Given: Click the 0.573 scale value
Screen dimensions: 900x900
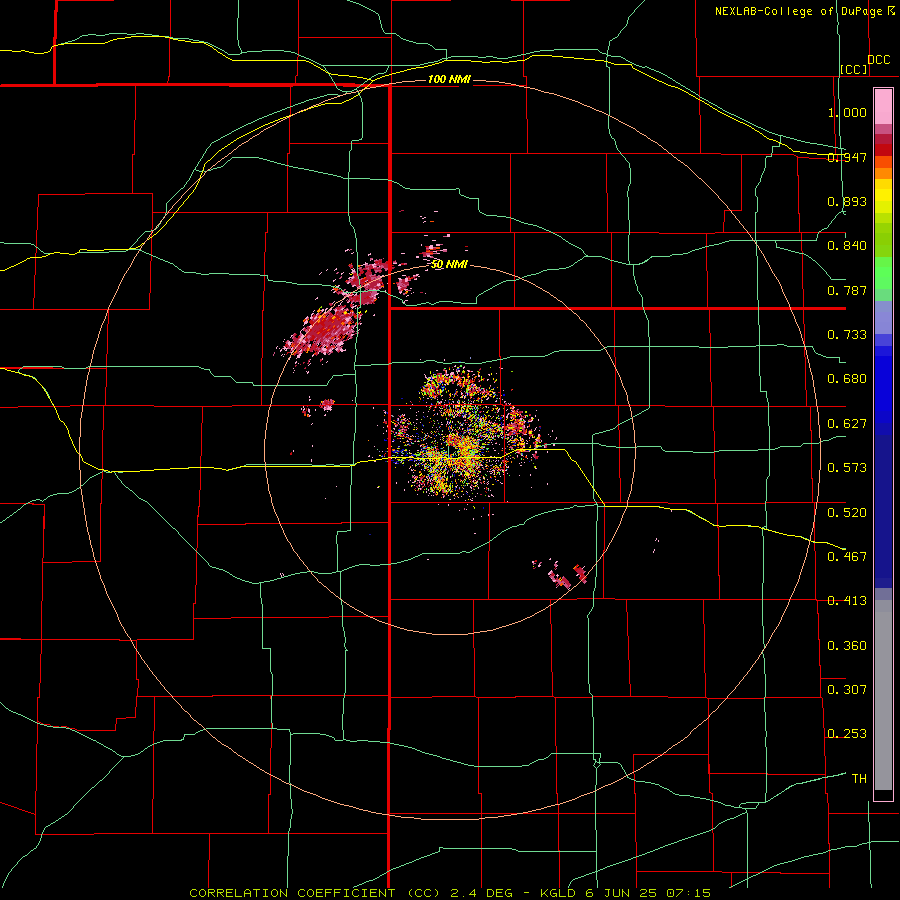Looking at the screenshot, I should tap(847, 468).
